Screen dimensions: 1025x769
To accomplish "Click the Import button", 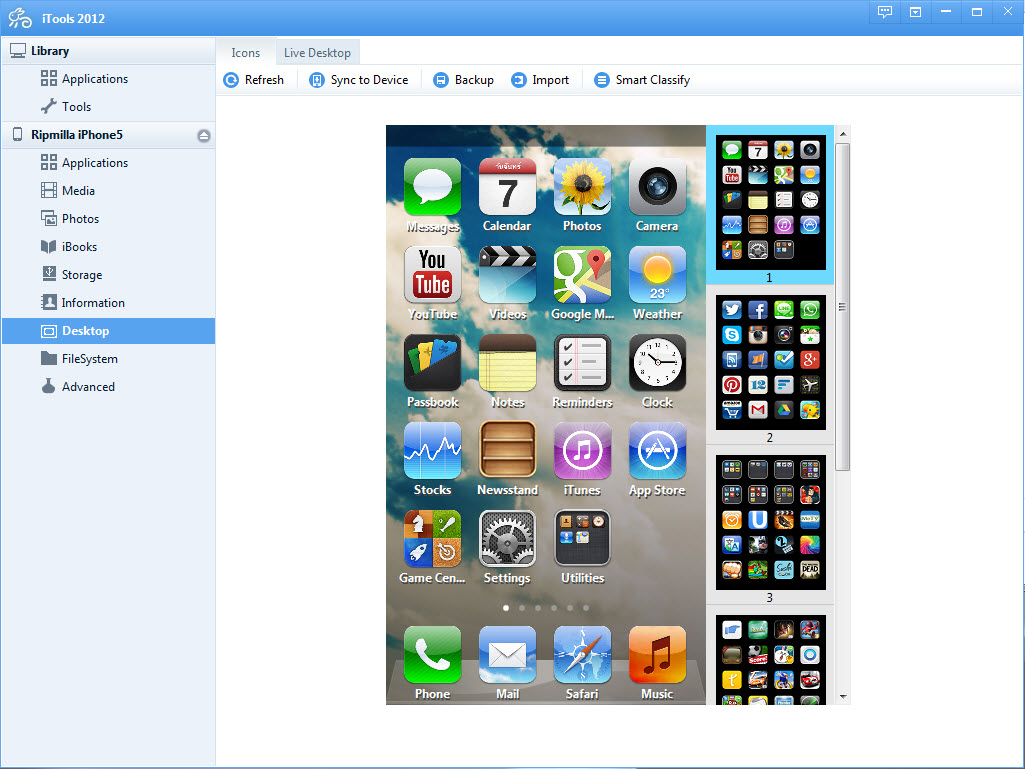I will (540, 80).
